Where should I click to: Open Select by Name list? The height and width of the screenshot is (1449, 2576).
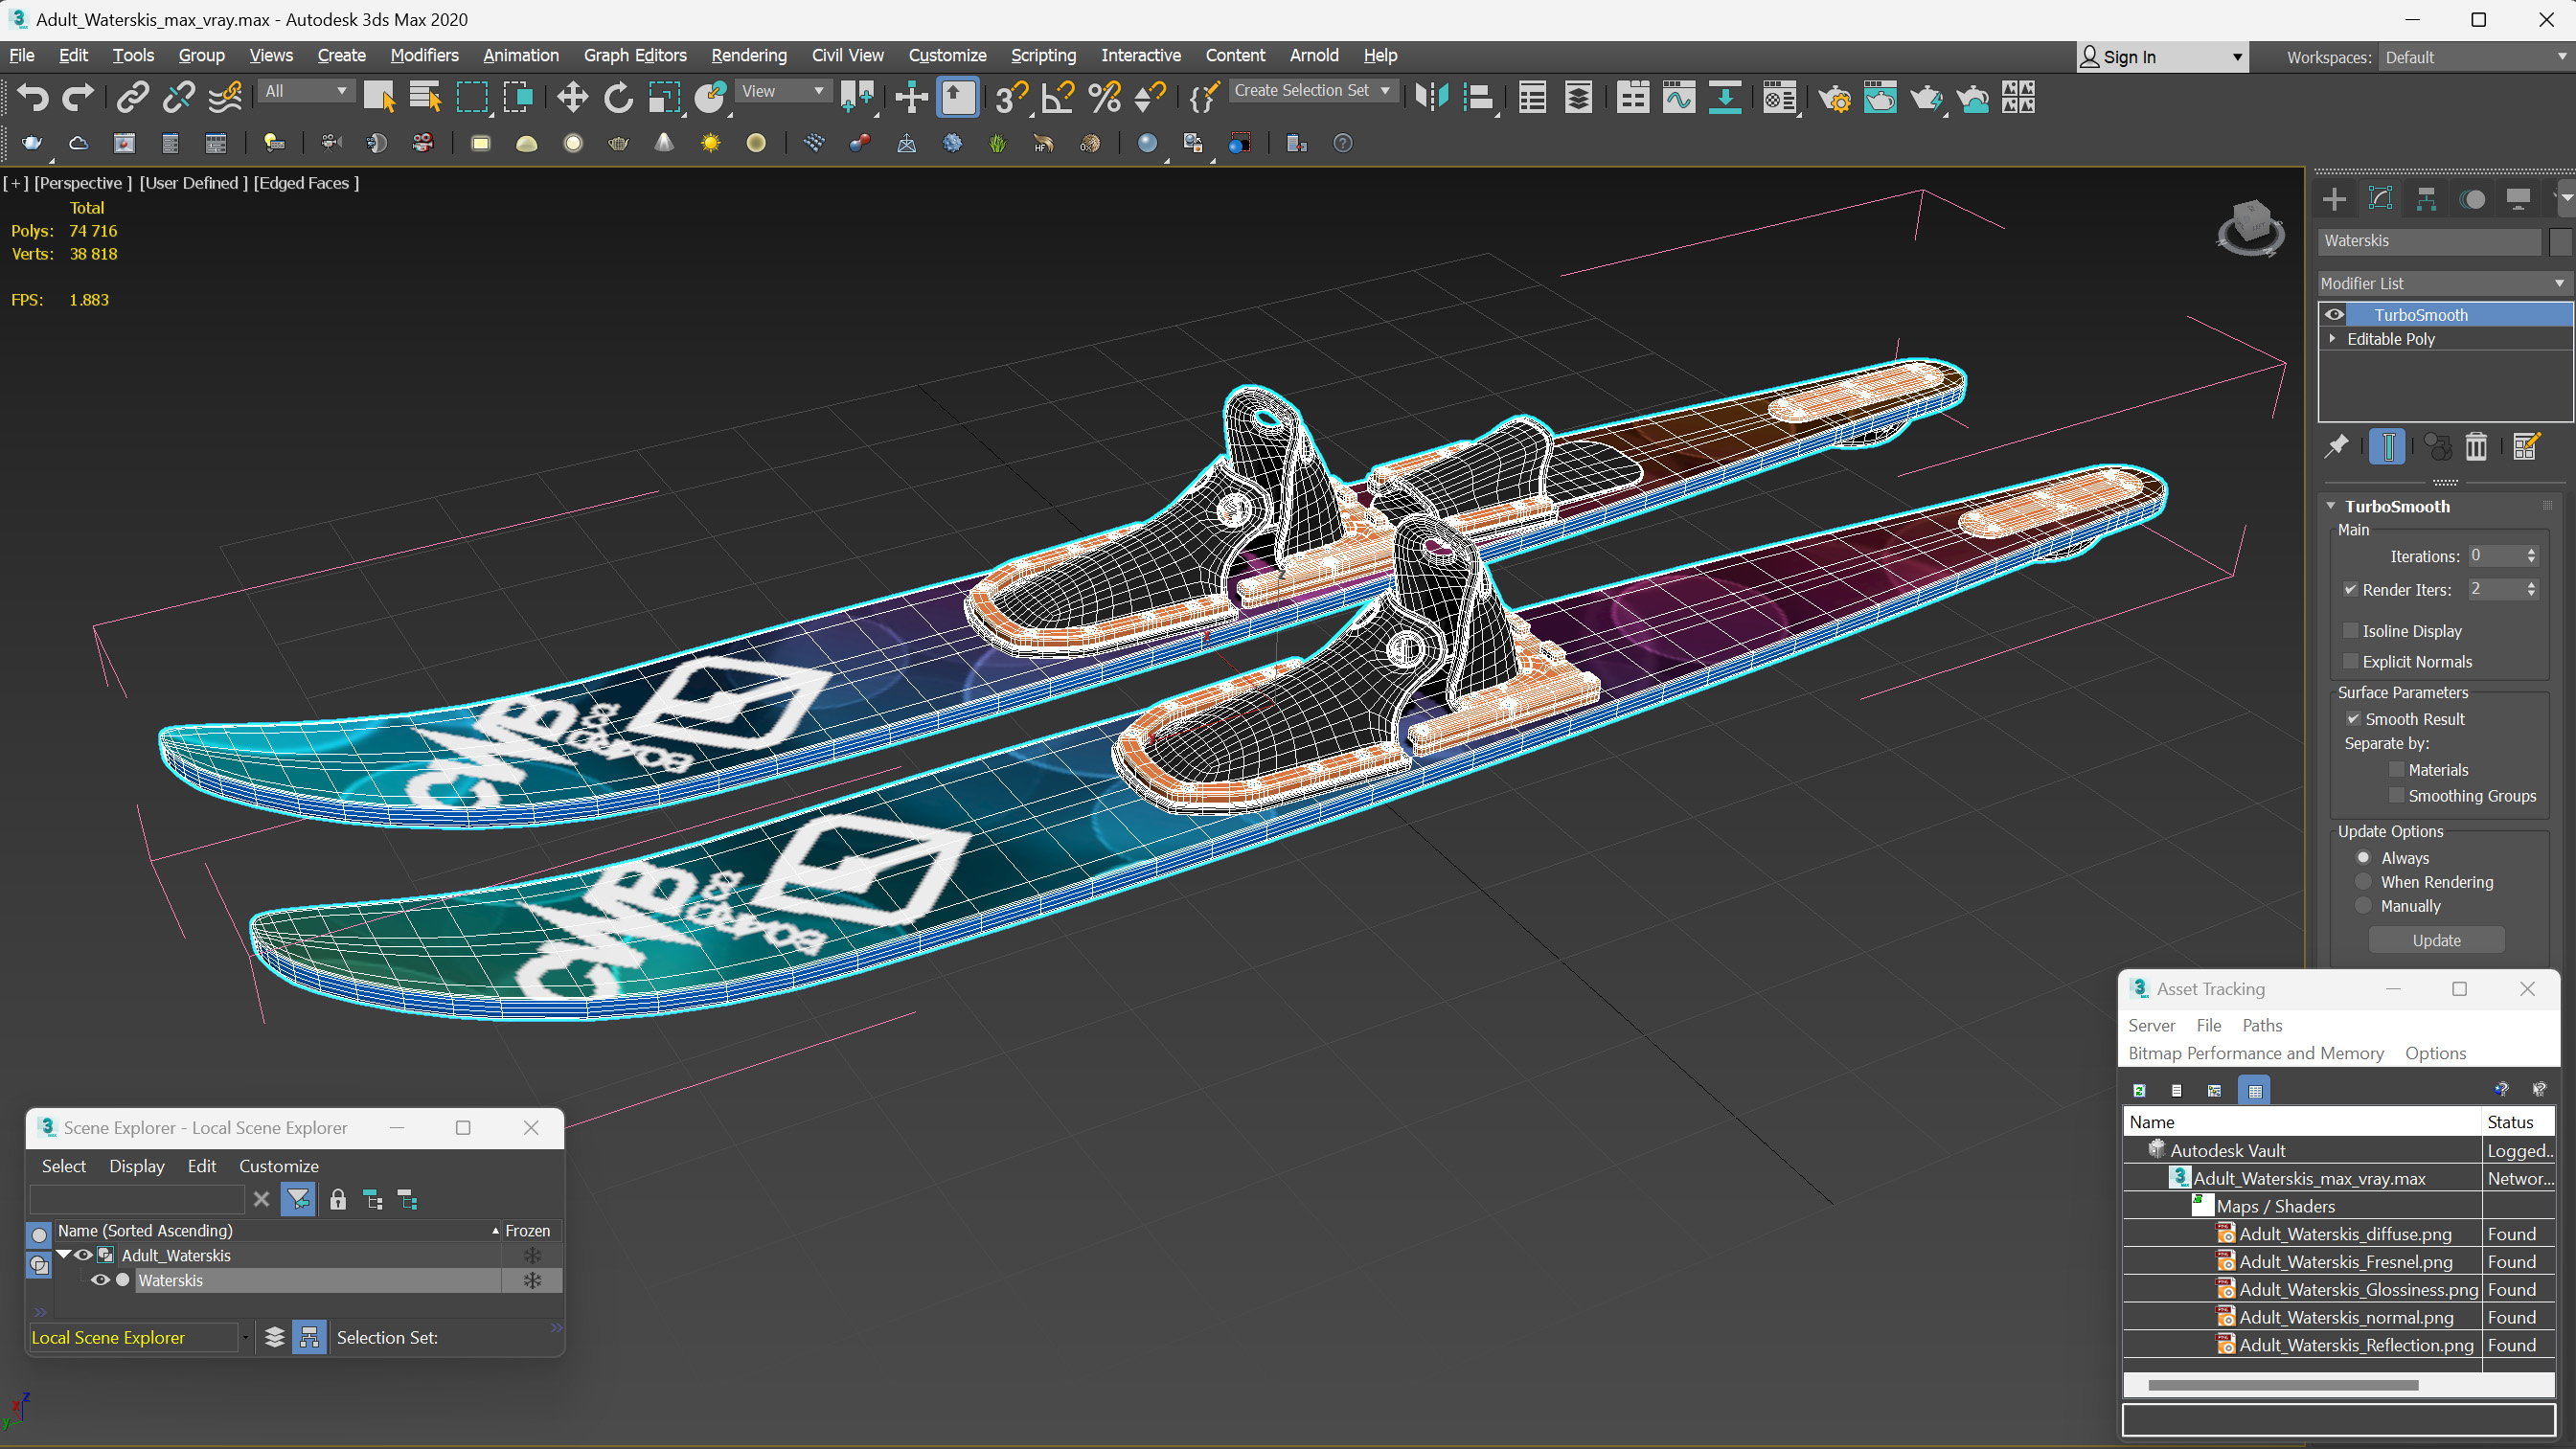click(x=425, y=97)
